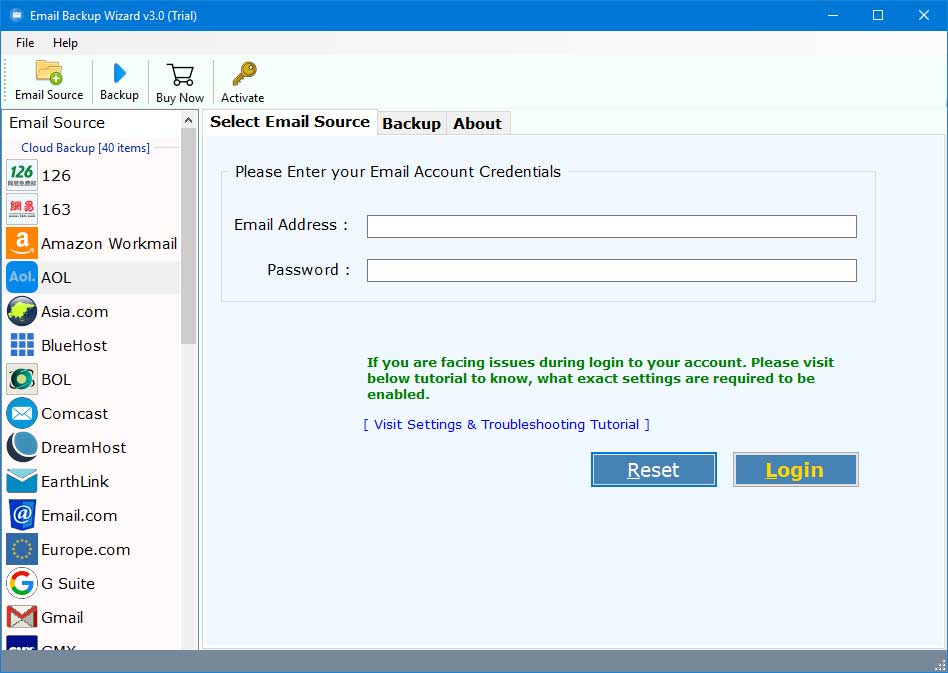Pick the Asia.com globe icon
948x673 pixels.
22,311
